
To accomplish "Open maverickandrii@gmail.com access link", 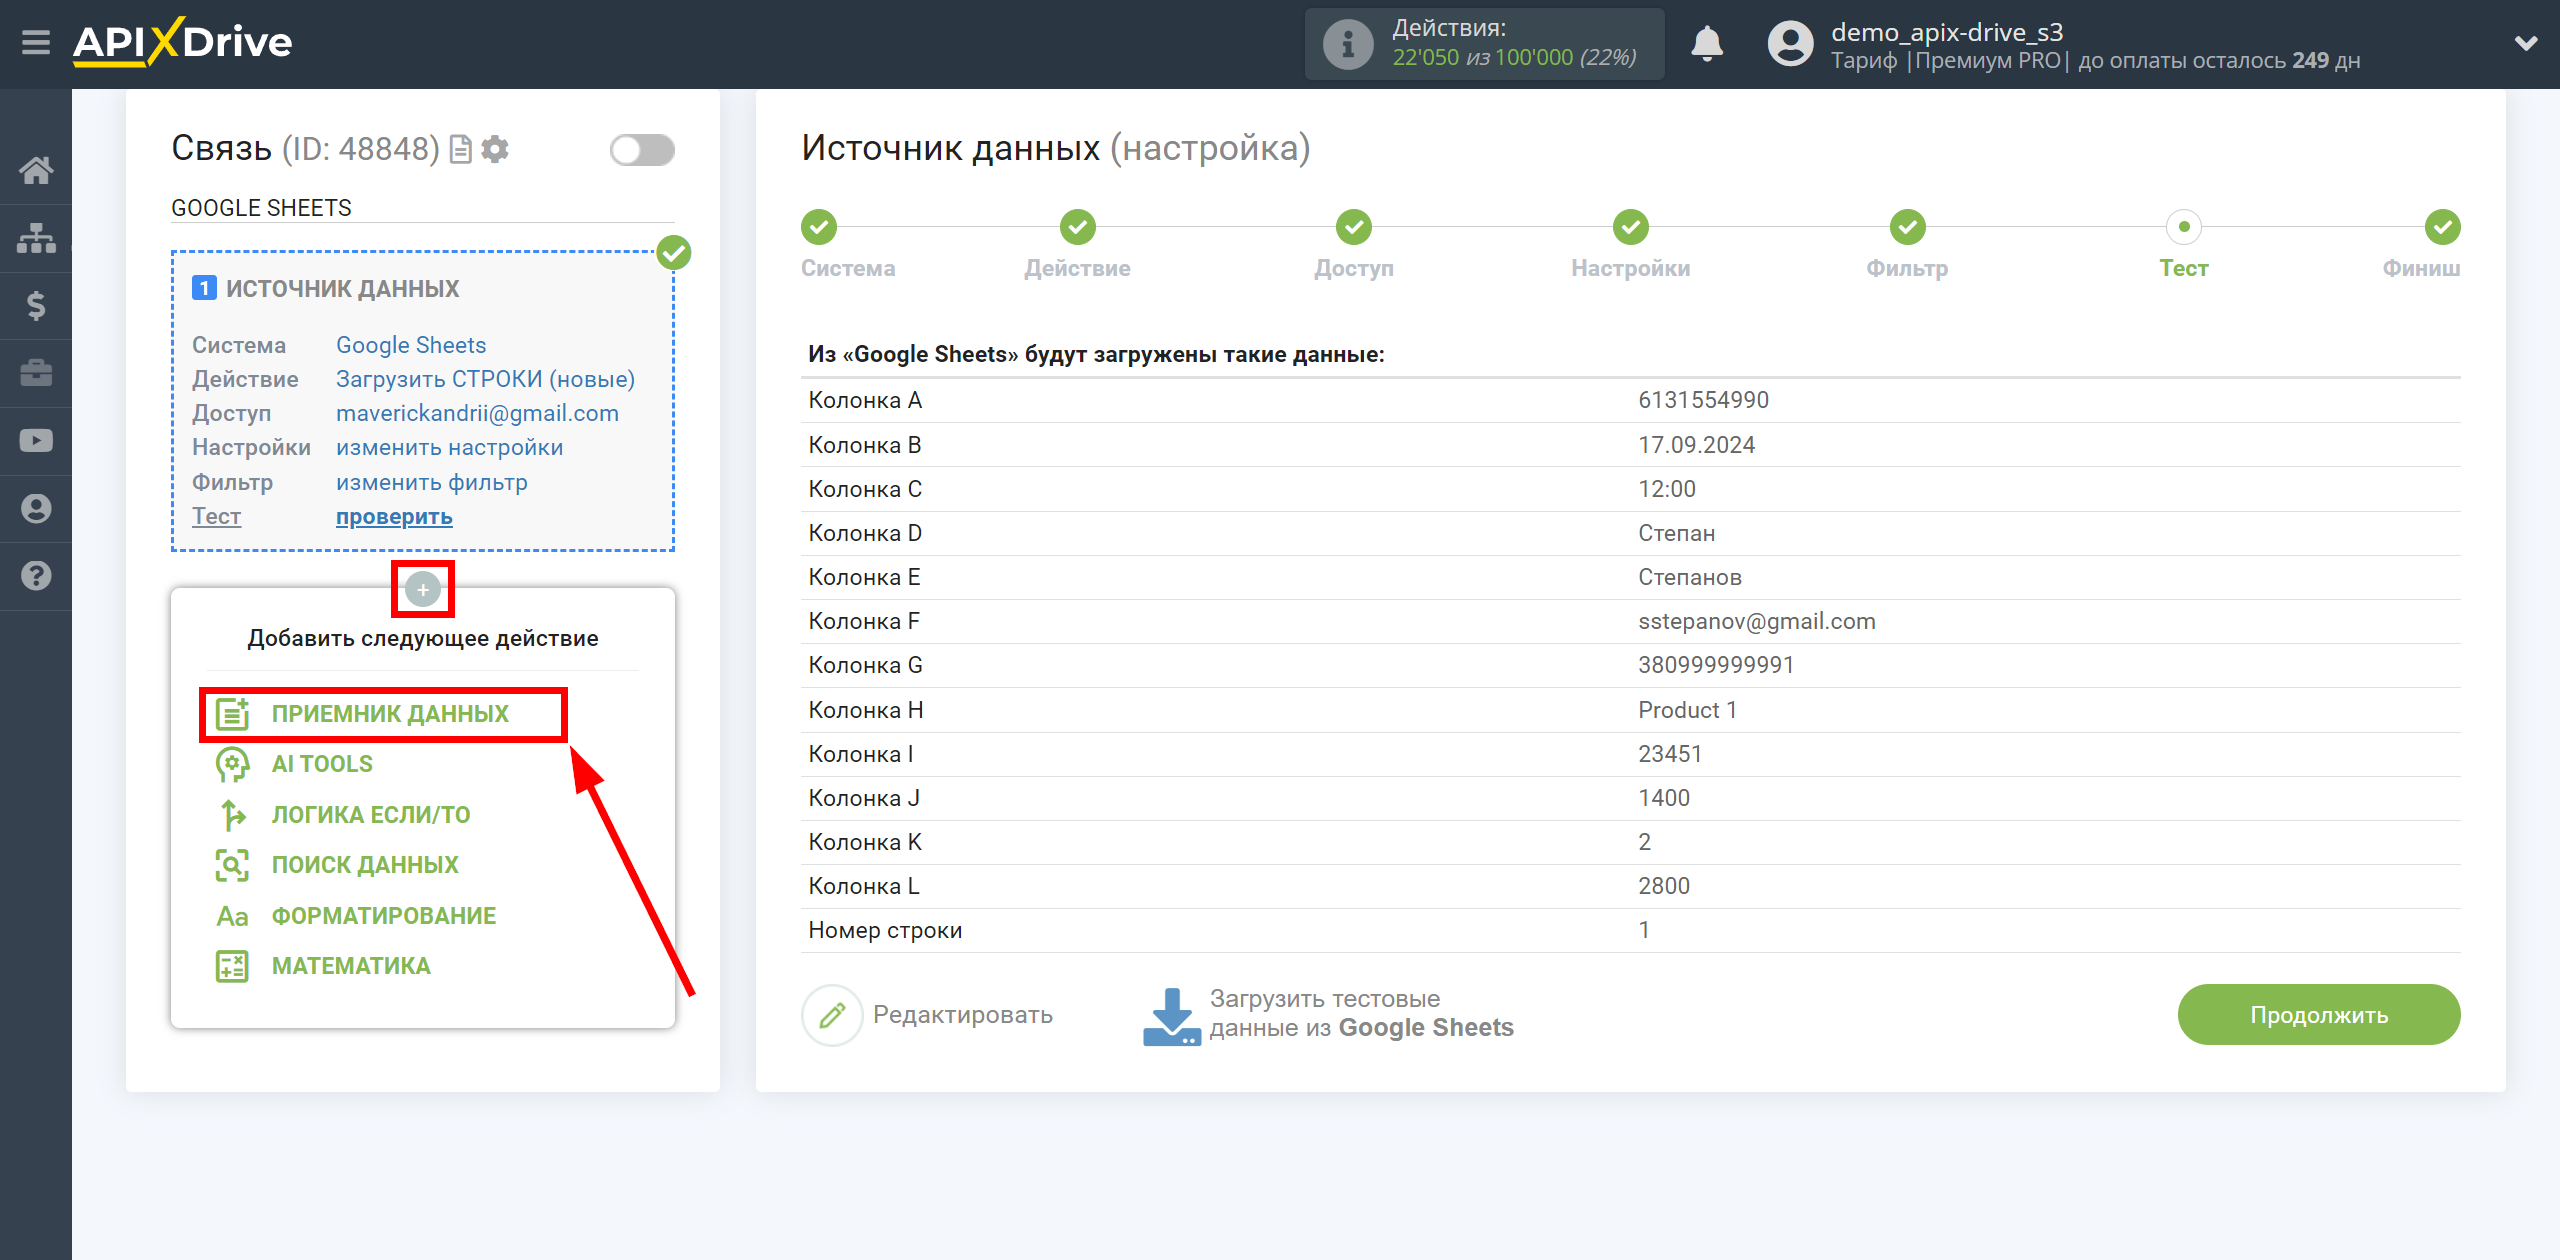I will click(477, 413).
